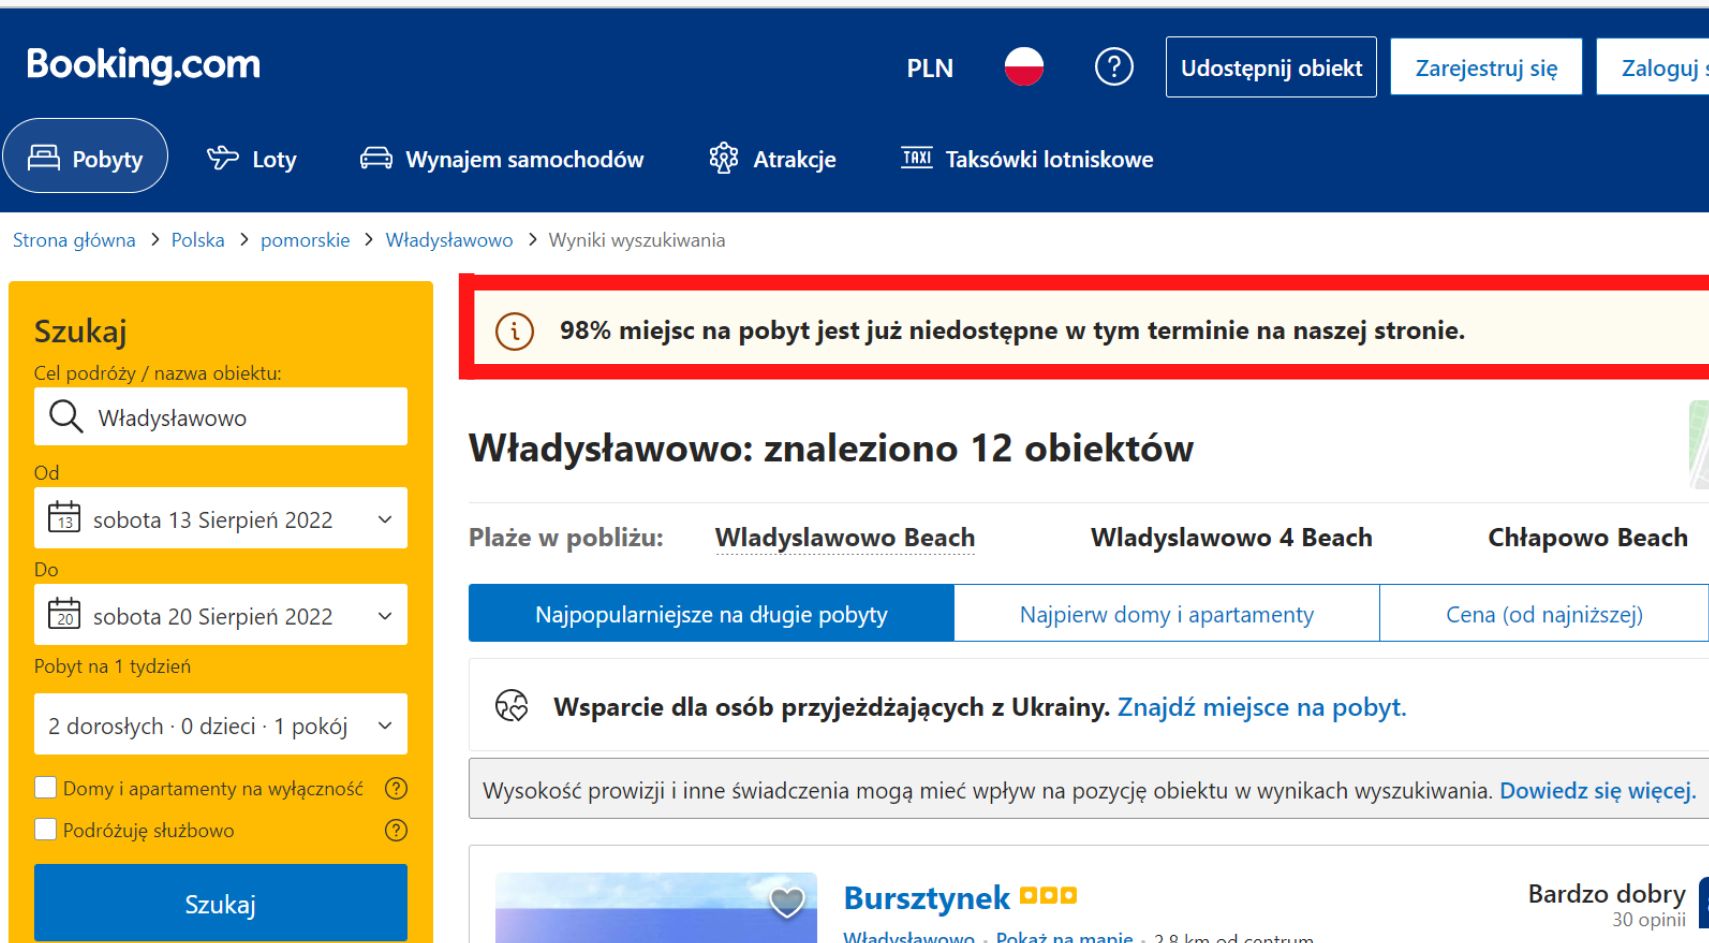Tick Domy i apartamenty na wyłączność checkbox

(x=46, y=788)
